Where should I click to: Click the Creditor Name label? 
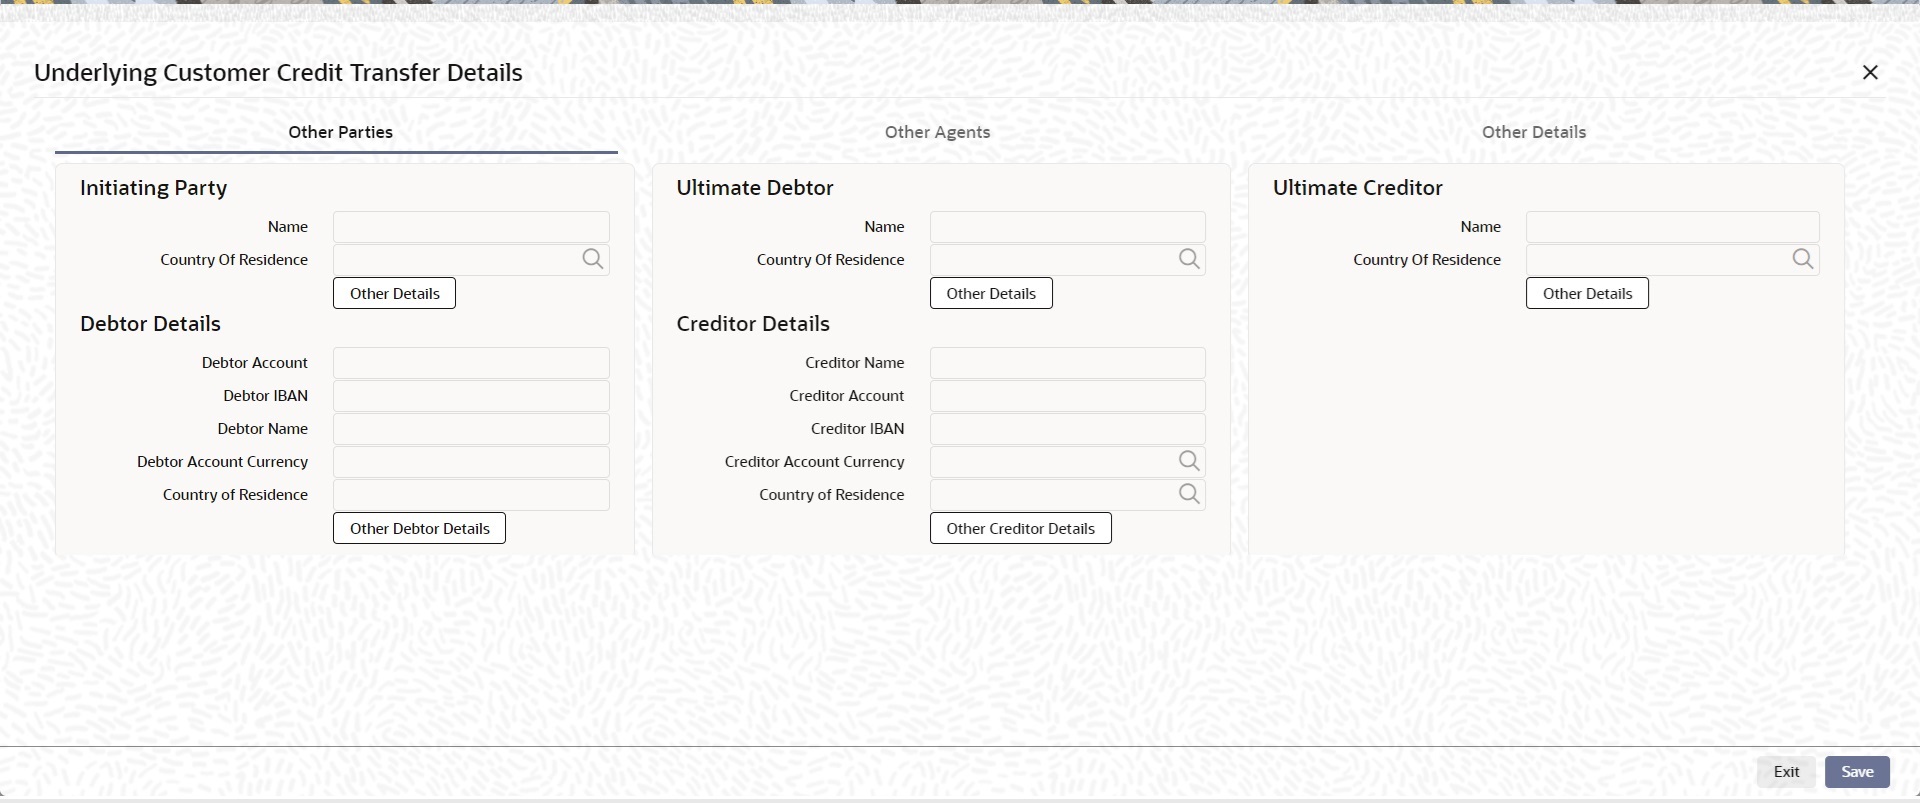click(854, 363)
